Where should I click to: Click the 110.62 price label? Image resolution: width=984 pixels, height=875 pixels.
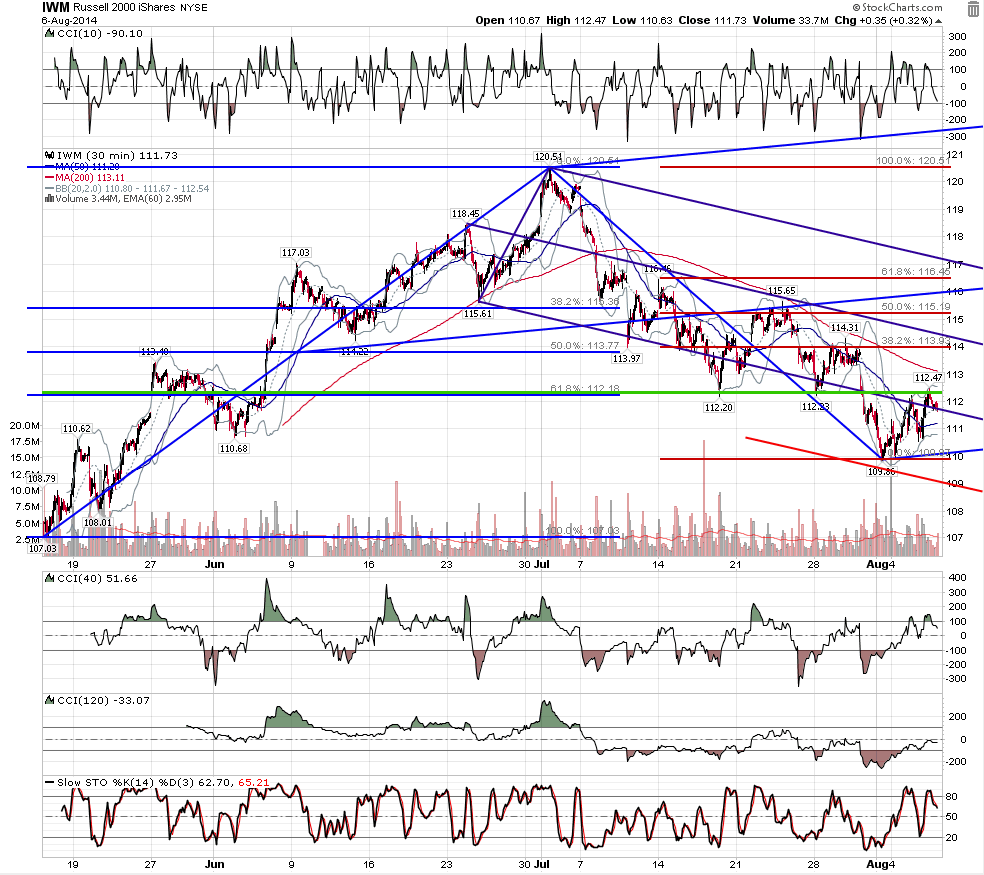(77, 429)
